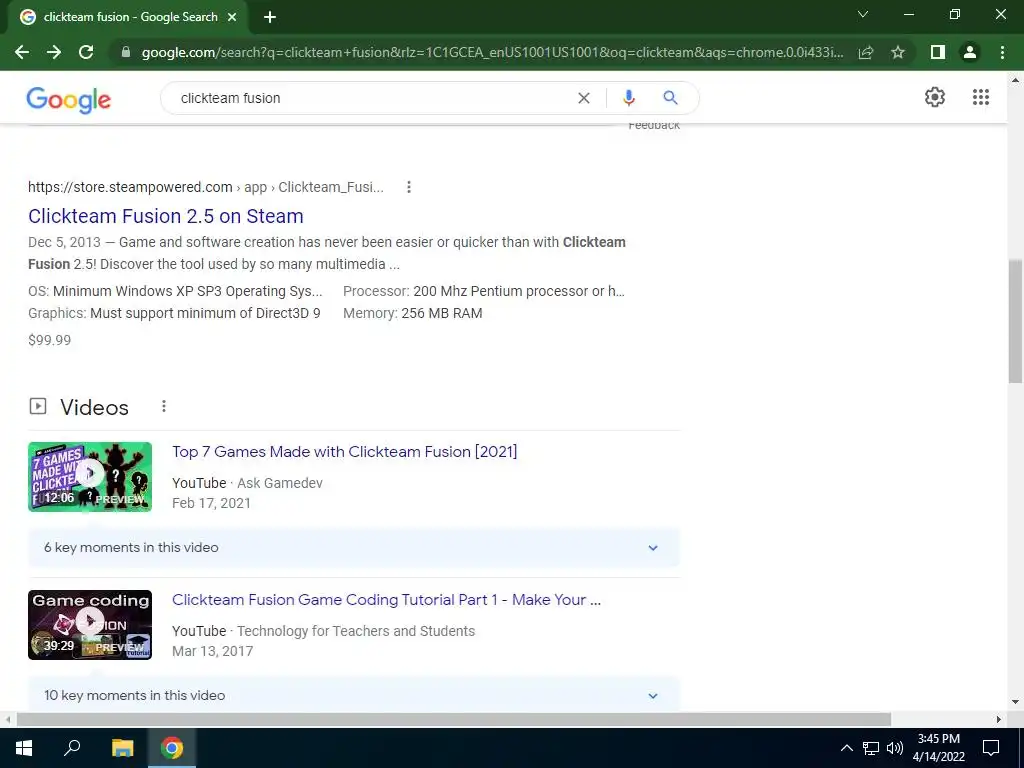1024x768 pixels.
Task: Go back to previous page in Chrome
Action: pos(22,52)
